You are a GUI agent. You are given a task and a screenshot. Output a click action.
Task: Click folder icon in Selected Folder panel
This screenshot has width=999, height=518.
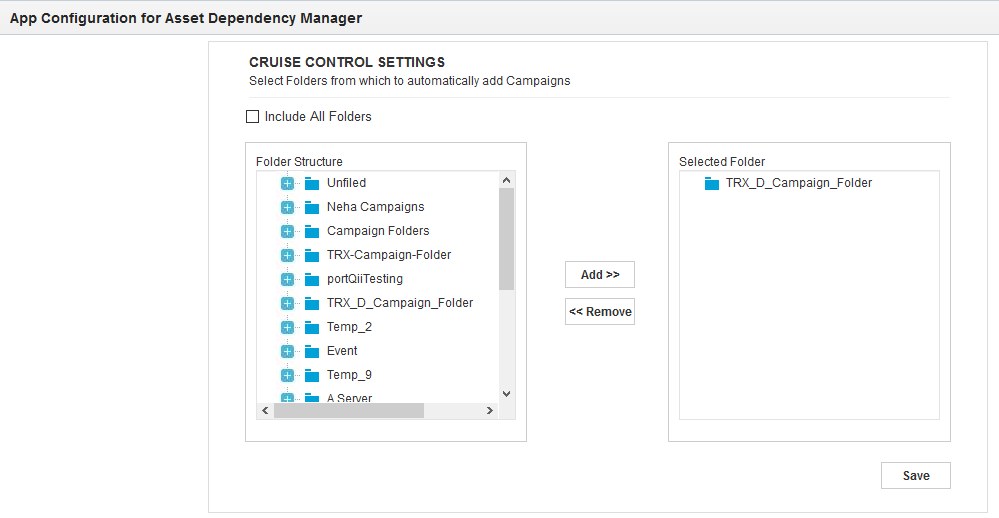(x=712, y=184)
